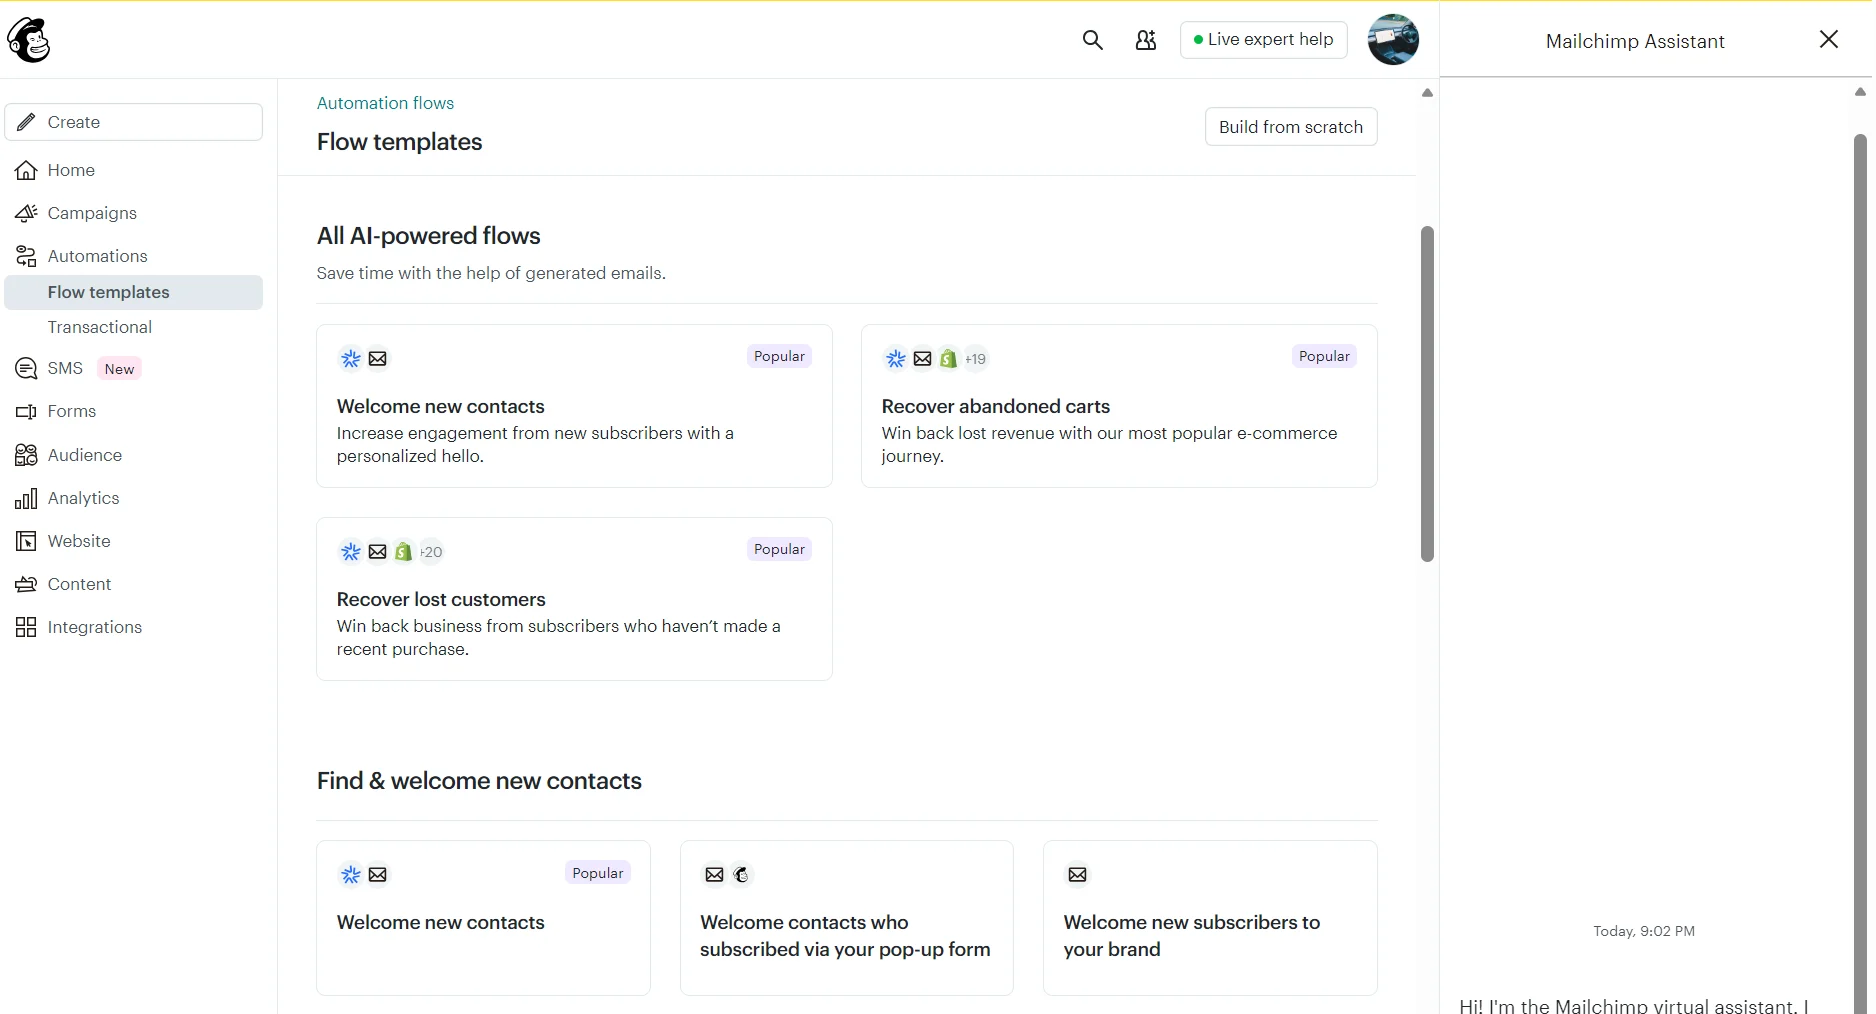Click the Create pencil button
Screen dimensions: 1876x1014
pos(134,122)
